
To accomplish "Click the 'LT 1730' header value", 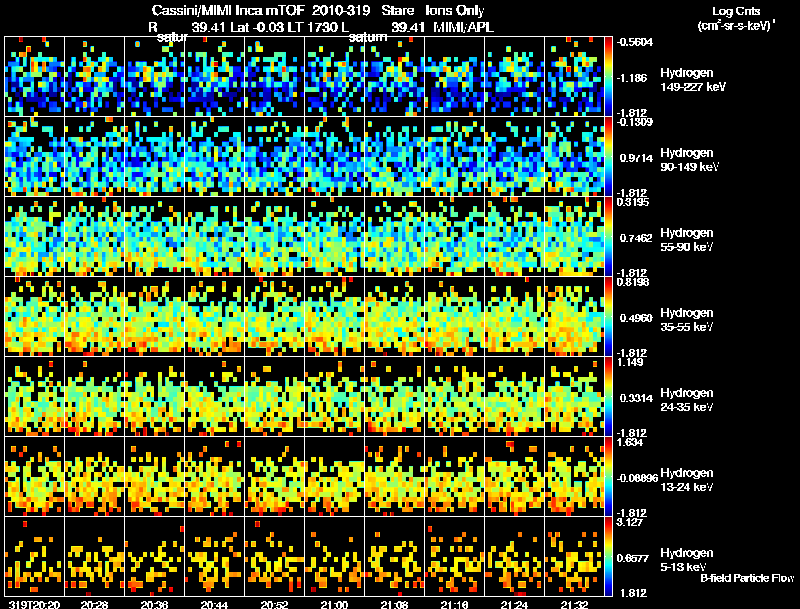I will coord(313,27).
